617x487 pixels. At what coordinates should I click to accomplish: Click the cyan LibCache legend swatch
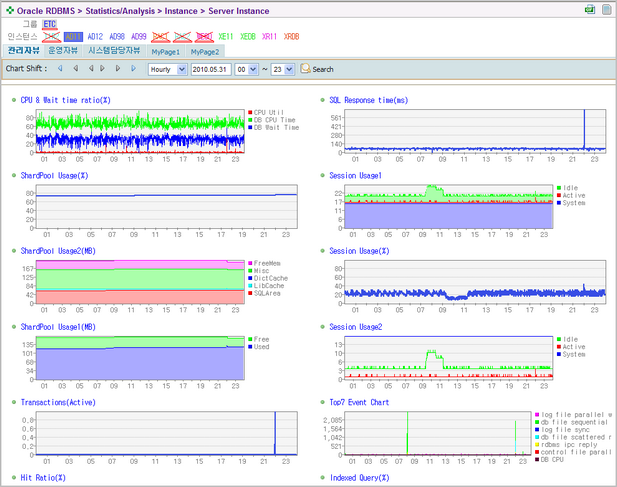coord(250,286)
